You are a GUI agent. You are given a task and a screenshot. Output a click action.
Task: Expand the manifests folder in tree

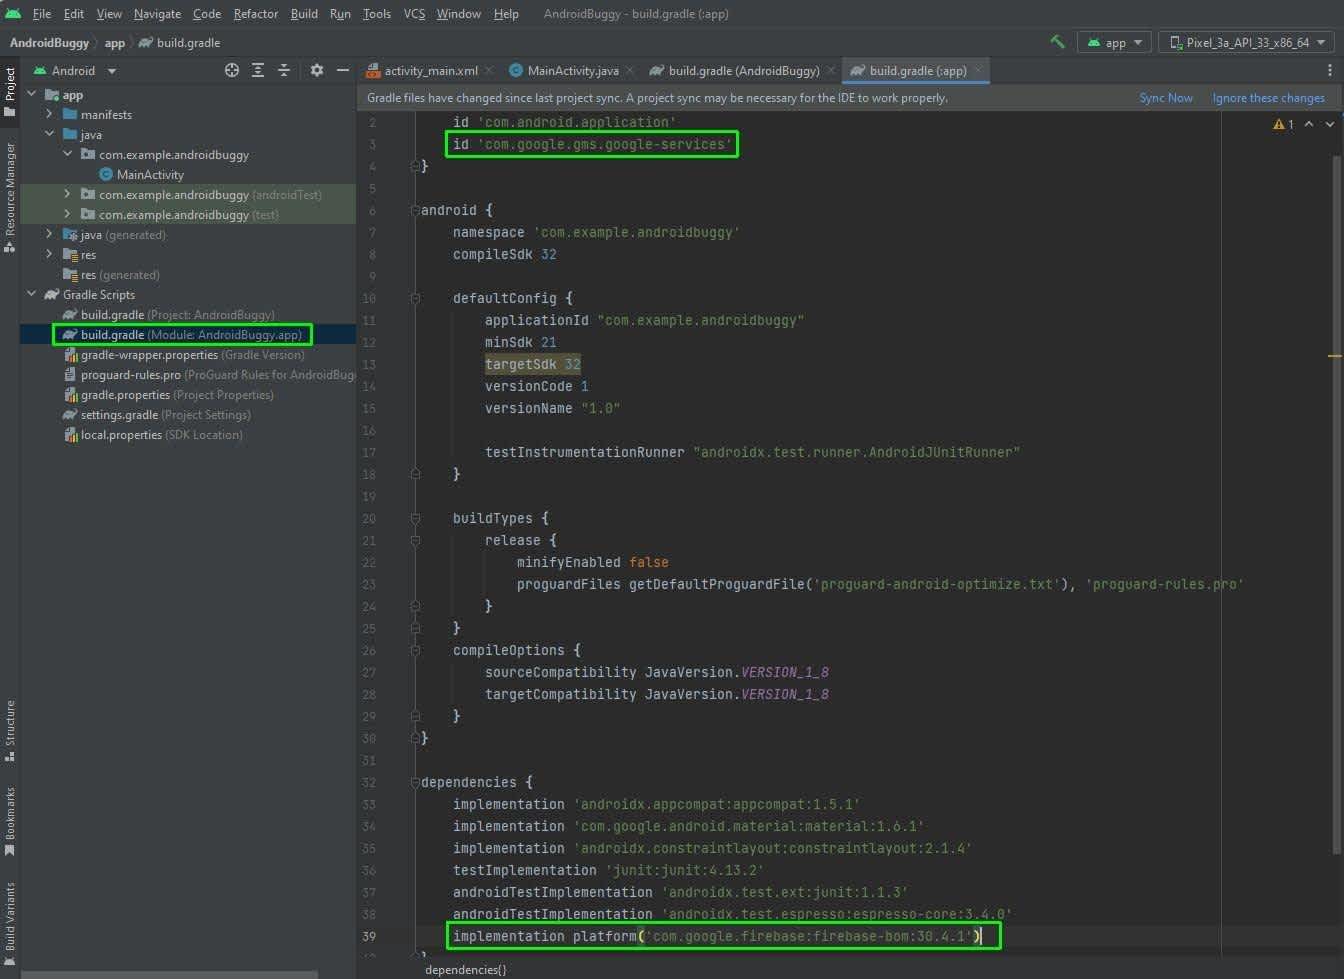(x=49, y=115)
